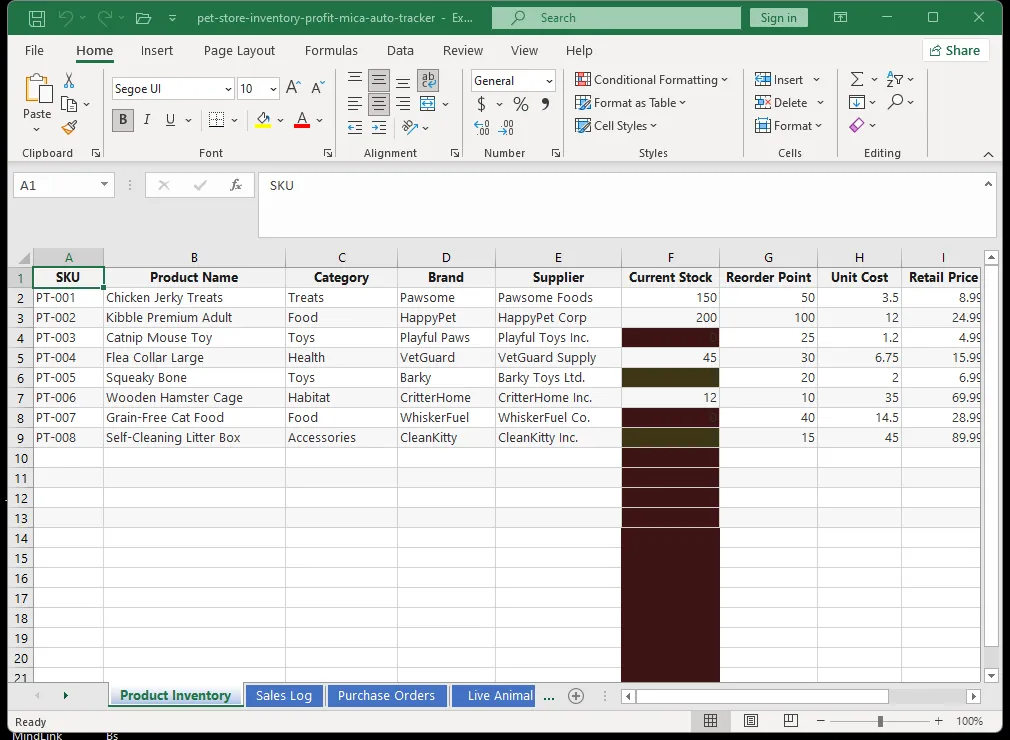Click the Clear eraser icon

pyautogui.click(x=857, y=125)
